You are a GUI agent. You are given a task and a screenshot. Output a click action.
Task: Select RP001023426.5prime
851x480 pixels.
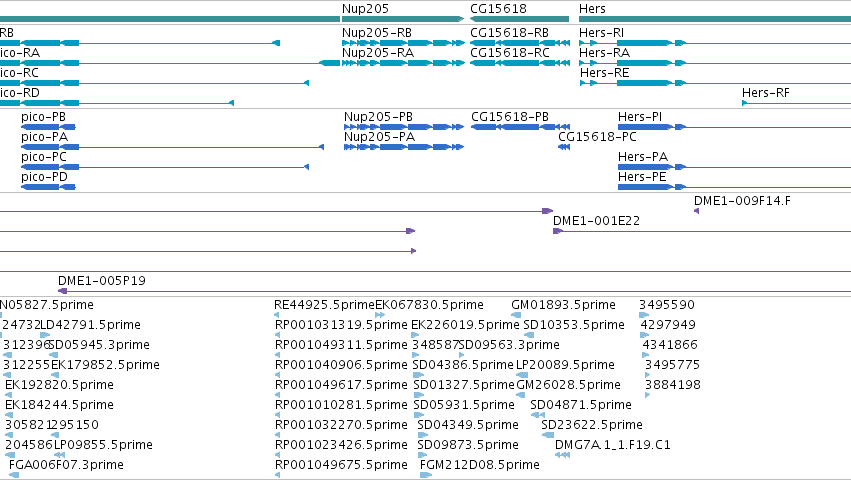click(341, 445)
